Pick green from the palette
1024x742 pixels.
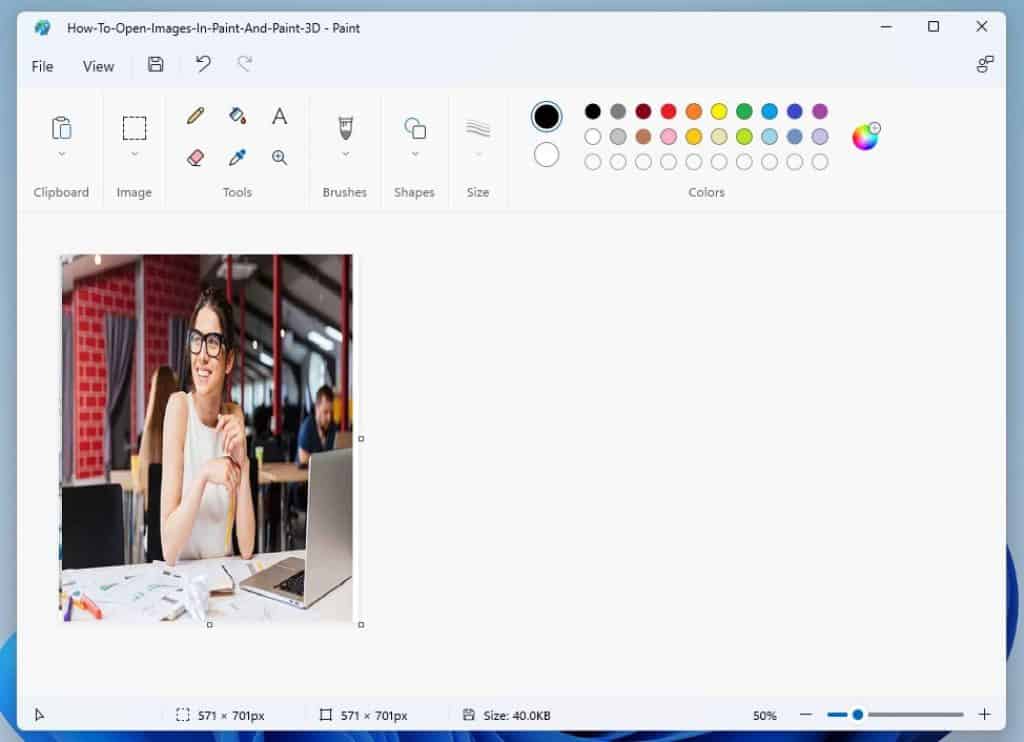(744, 111)
